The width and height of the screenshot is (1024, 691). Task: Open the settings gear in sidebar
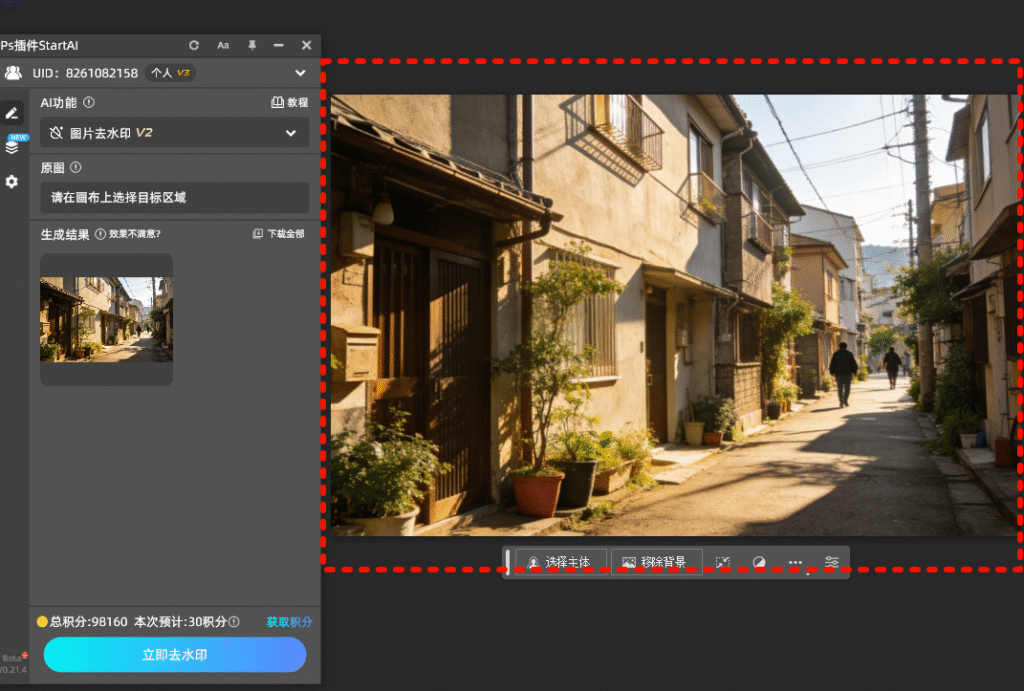(12, 181)
